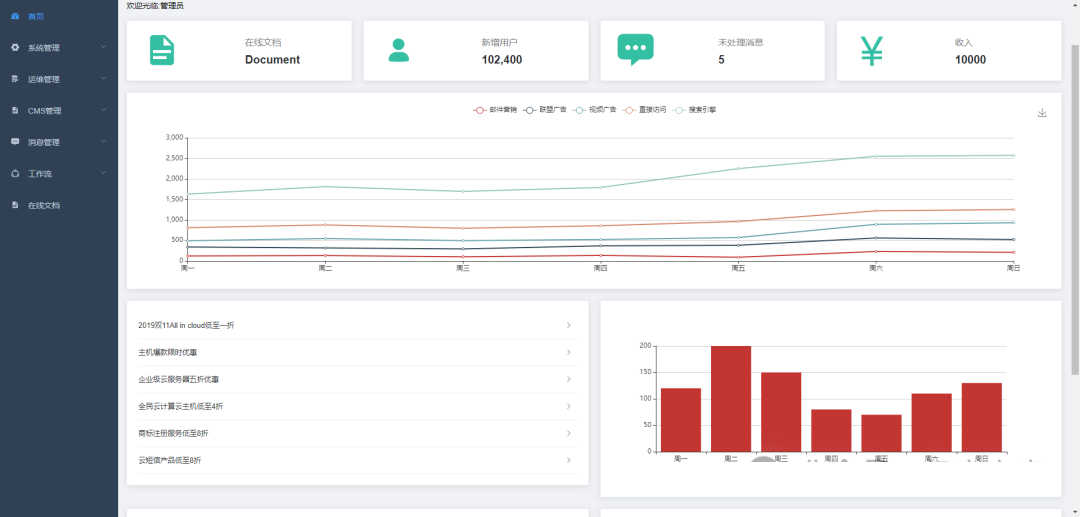Click the gear icon beside 系统管理
Viewport: 1080px width, 517px height.
(15, 47)
